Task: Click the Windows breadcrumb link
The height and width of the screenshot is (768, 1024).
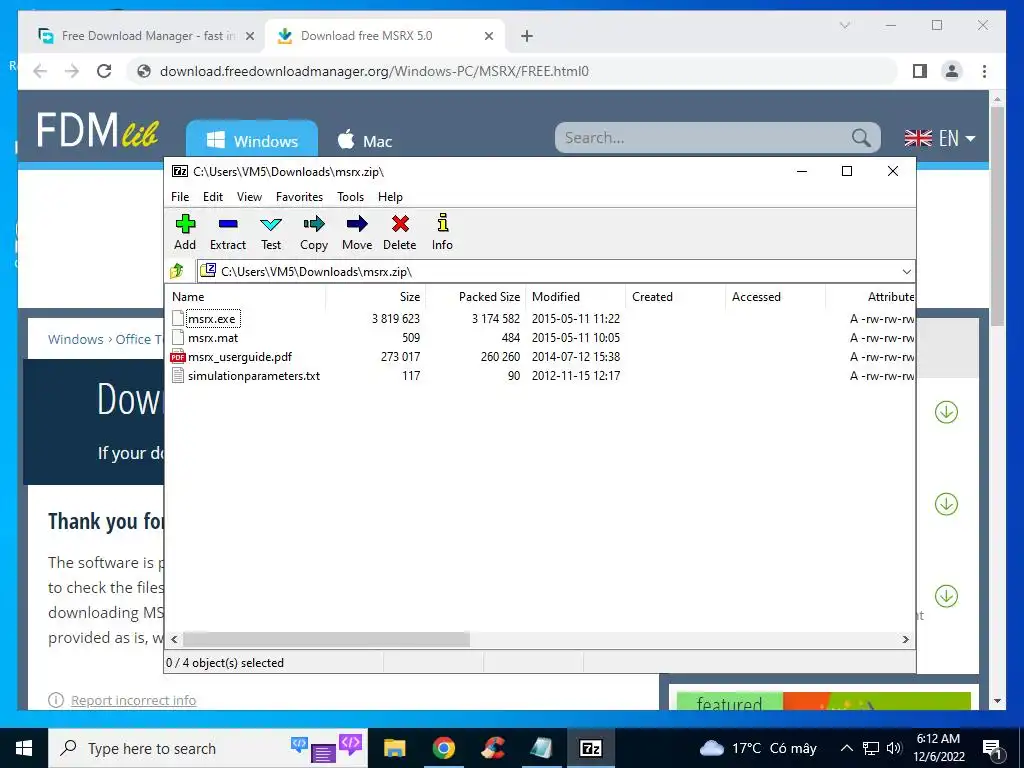Action: coord(75,339)
